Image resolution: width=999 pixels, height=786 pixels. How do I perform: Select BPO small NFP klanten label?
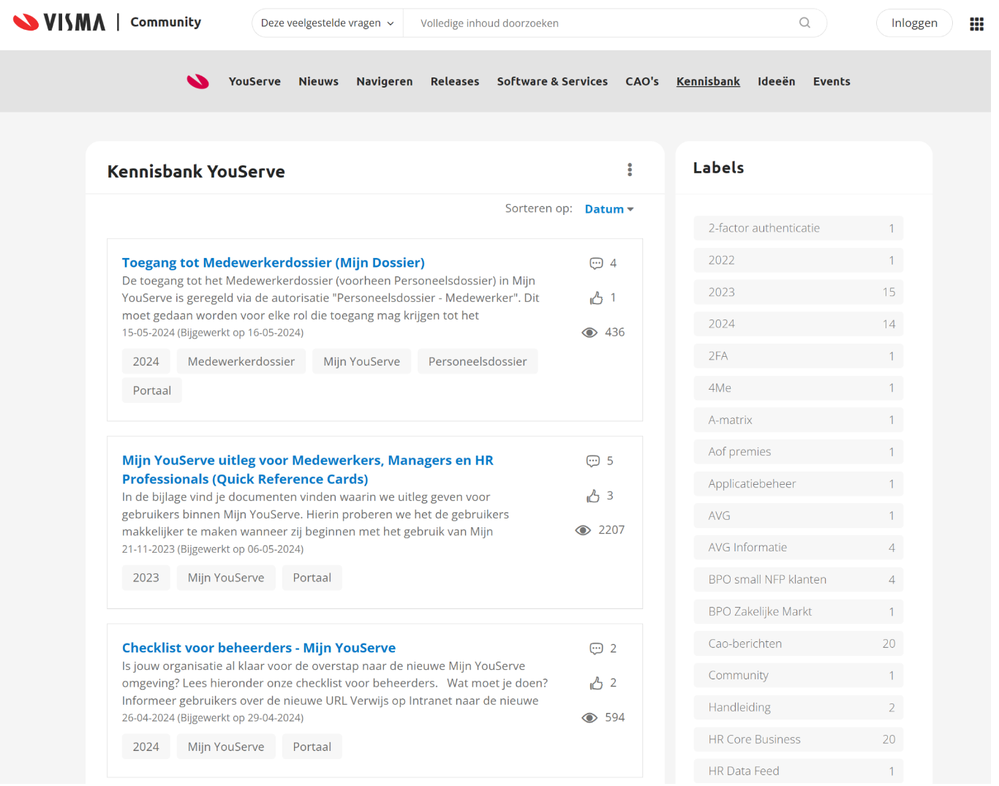[x=798, y=580]
